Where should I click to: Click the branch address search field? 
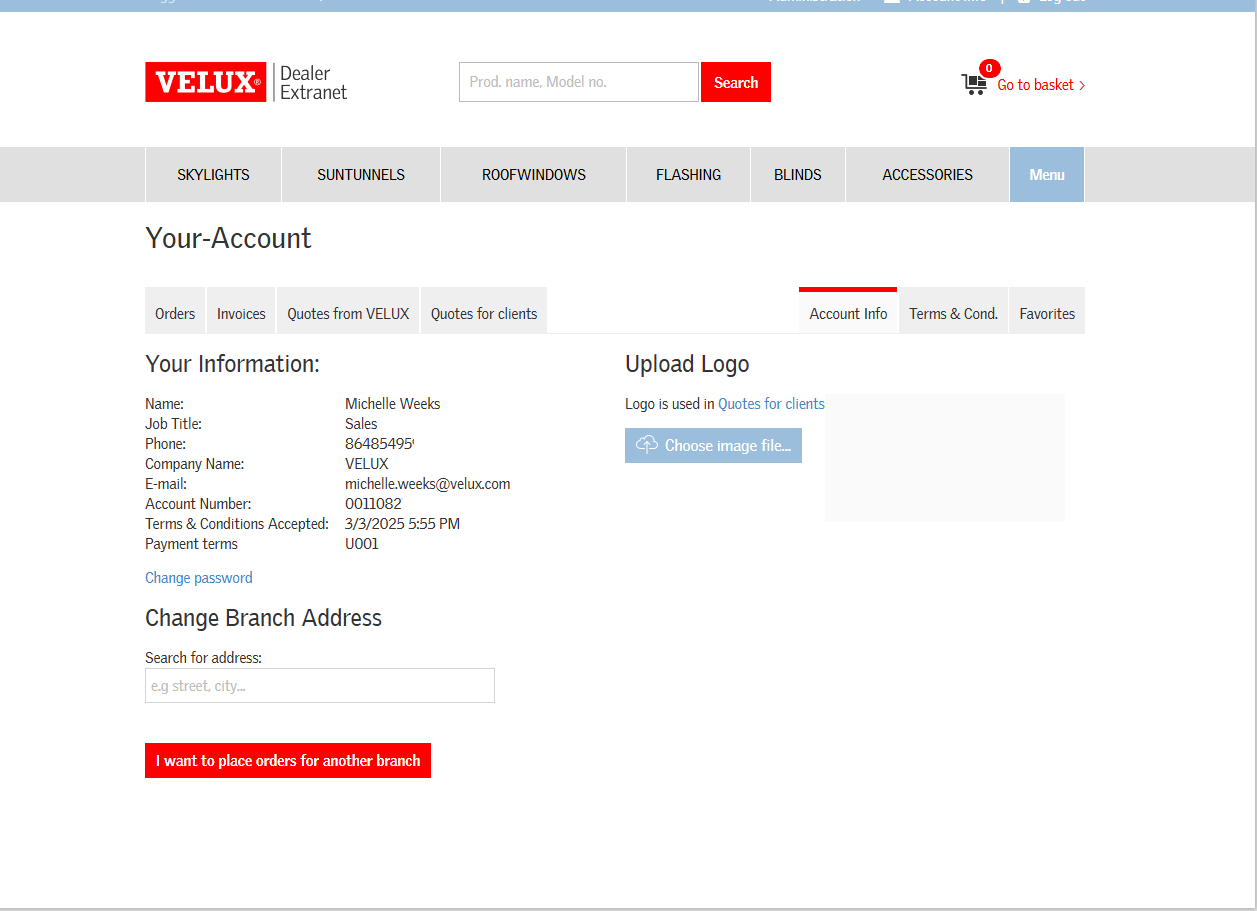pyautogui.click(x=319, y=686)
